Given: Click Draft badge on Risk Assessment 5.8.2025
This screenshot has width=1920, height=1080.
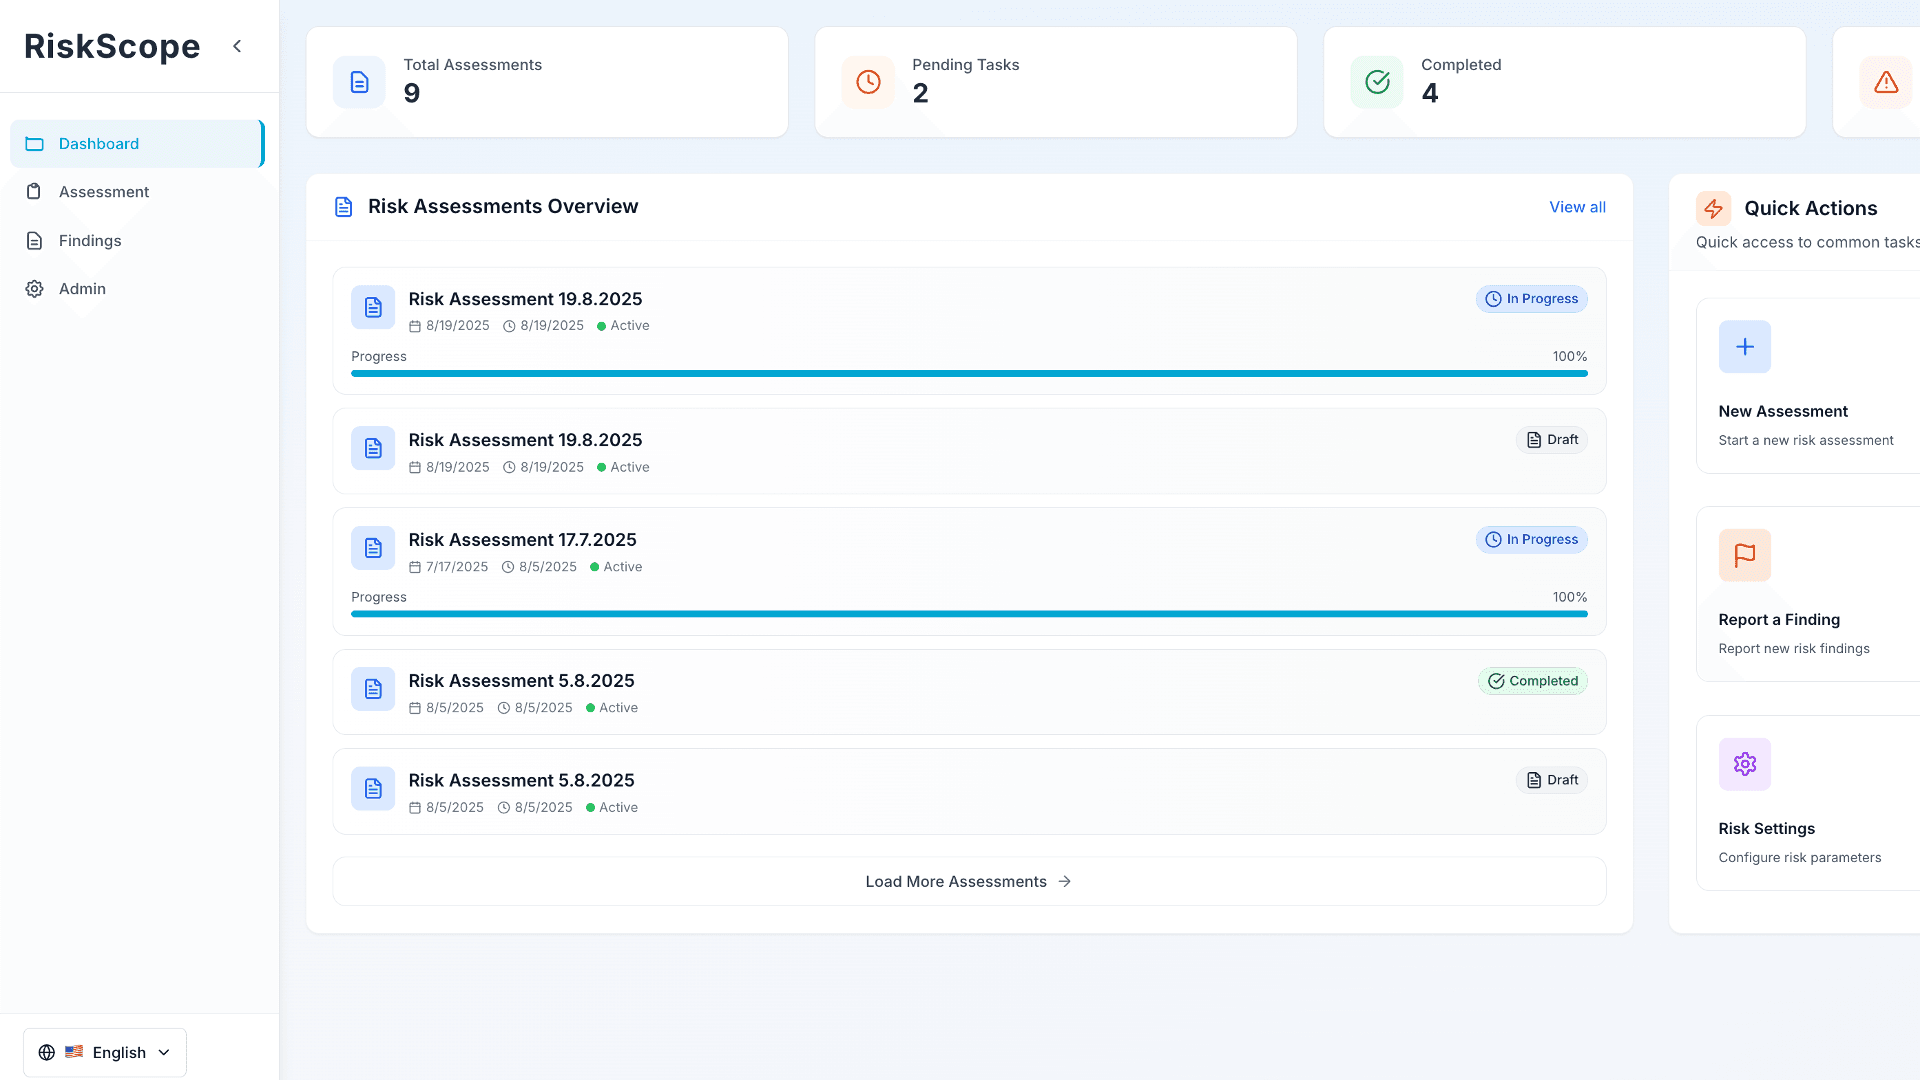Looking at the screenshot, I should click(x=1551, y=780).
